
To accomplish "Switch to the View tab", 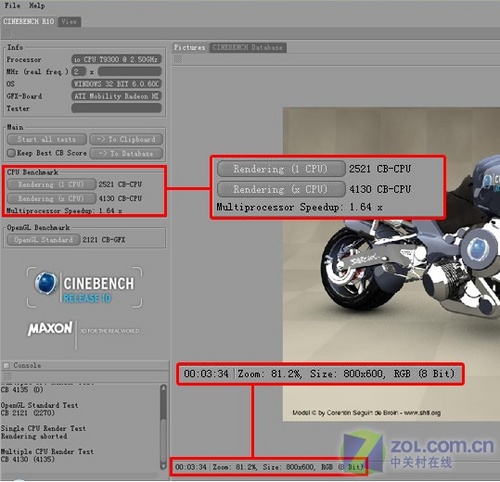I will click(69, 22).
